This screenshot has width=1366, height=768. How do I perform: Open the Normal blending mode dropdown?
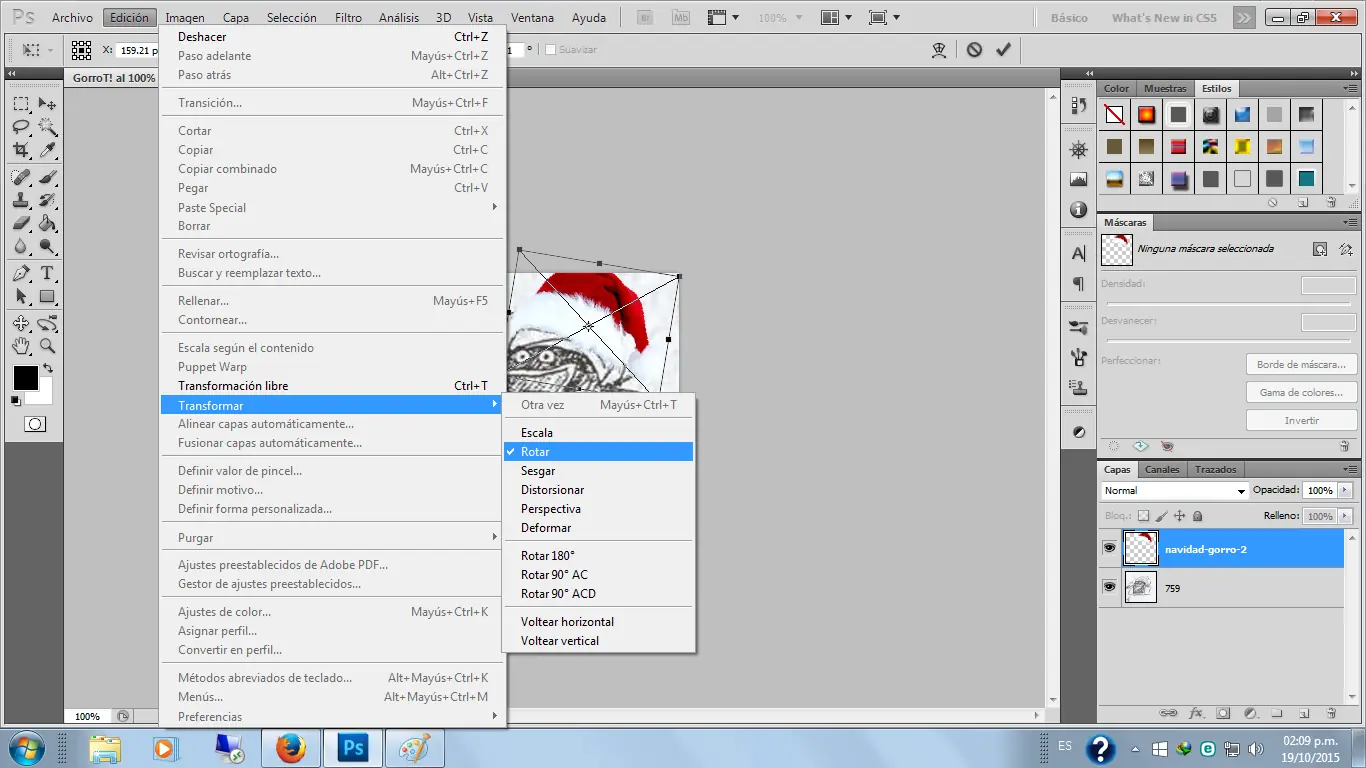(x=1173, y=490)
